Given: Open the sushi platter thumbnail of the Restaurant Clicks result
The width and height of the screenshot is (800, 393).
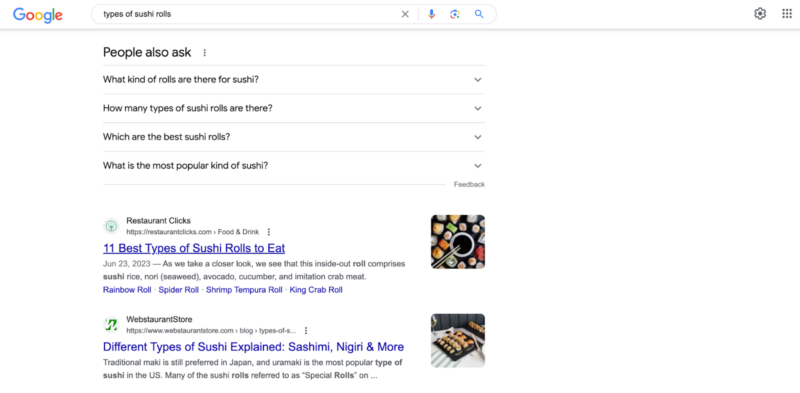Looking at the screenshot, I should (x=458, y=241).
